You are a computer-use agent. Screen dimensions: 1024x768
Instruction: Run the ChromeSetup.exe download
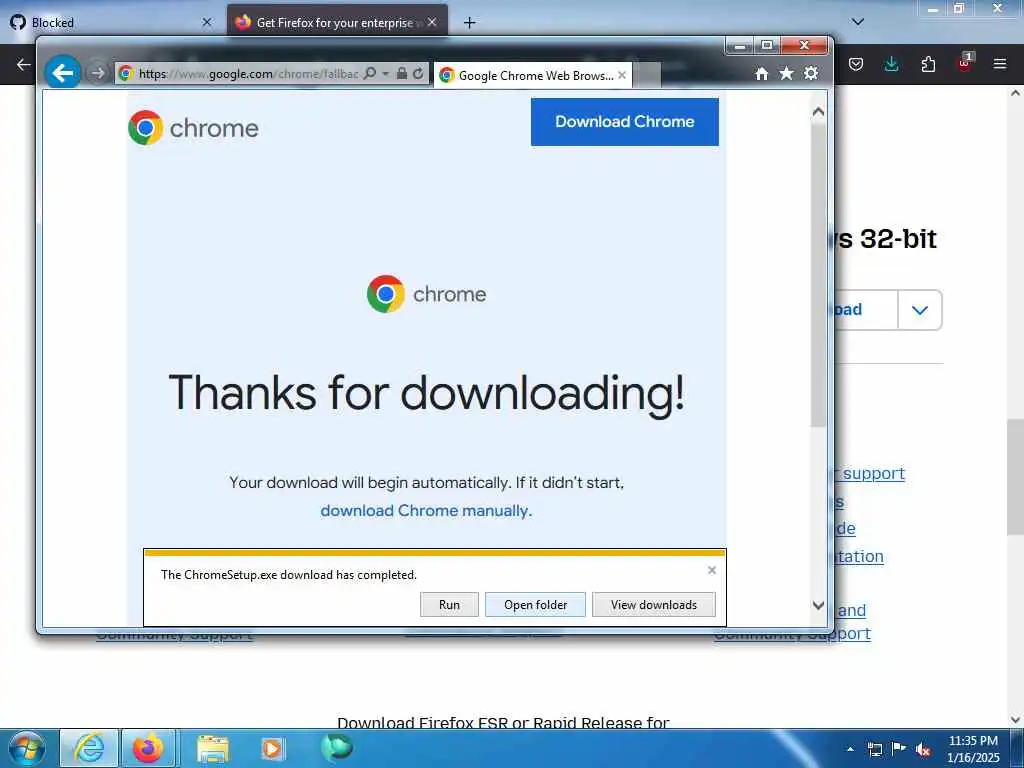(449, 605)
